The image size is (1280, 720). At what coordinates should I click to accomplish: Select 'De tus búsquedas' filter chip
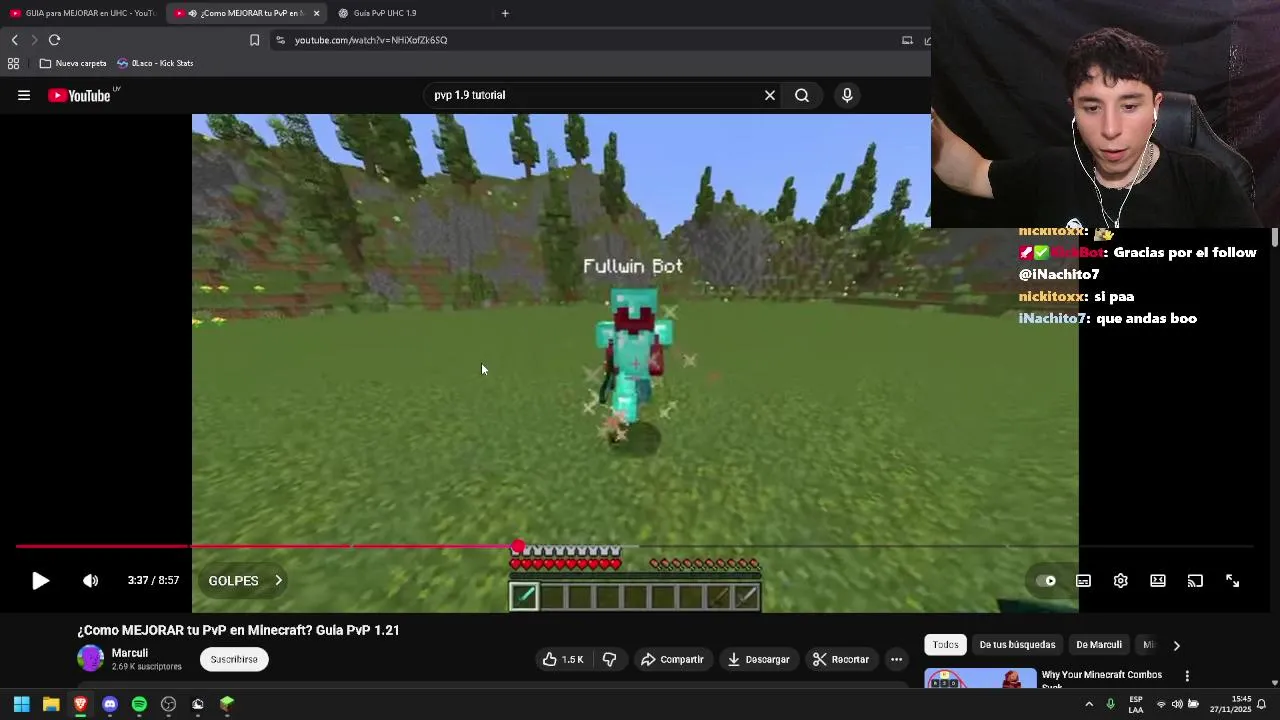1017,645
